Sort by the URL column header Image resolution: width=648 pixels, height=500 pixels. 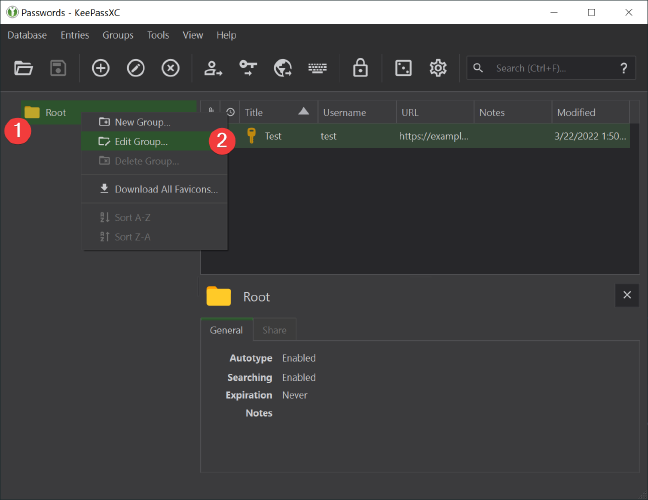click(435, 112)
